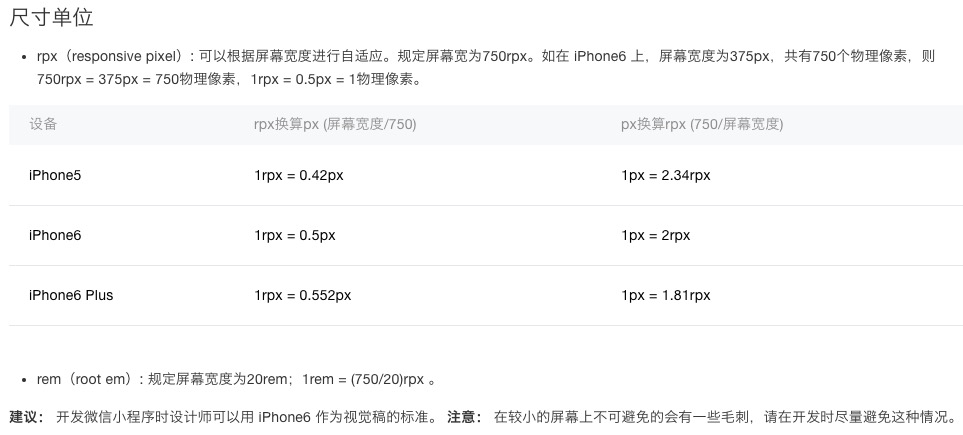The image size is (963, 435).
Task: Click the bold 建议 label
Action: click(26, 417)
